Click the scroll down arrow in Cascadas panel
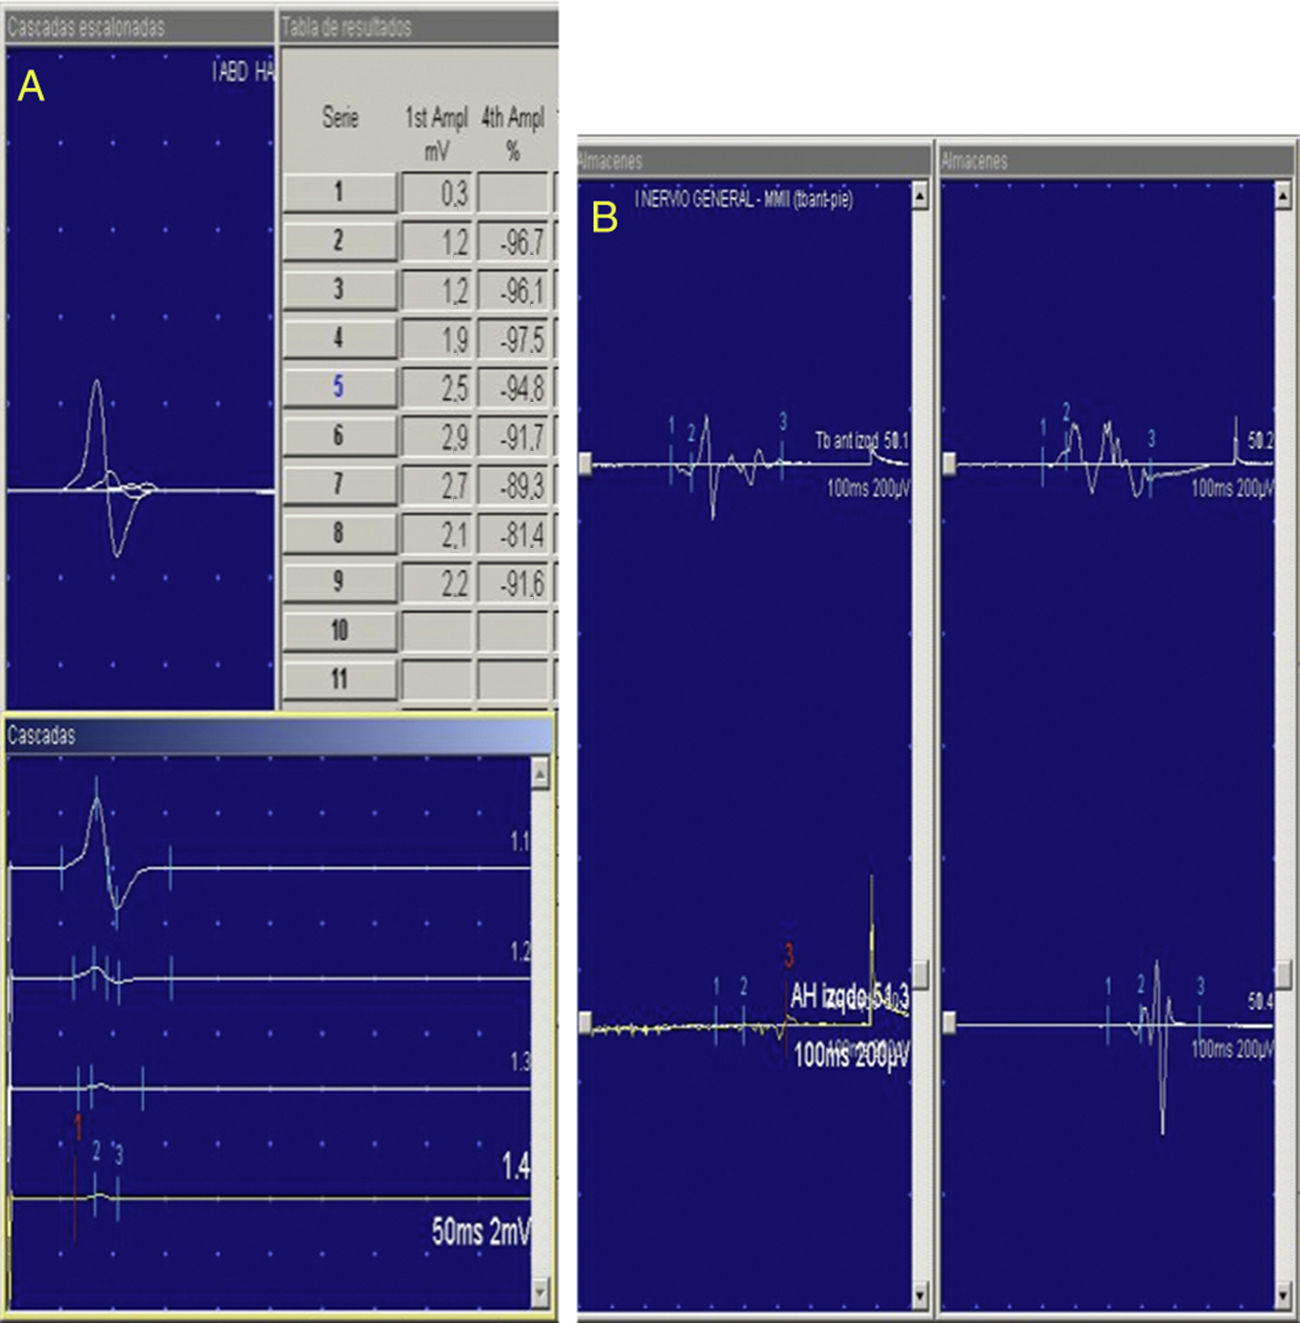Viewport: 1300px width, 1323px height. 540,1292
